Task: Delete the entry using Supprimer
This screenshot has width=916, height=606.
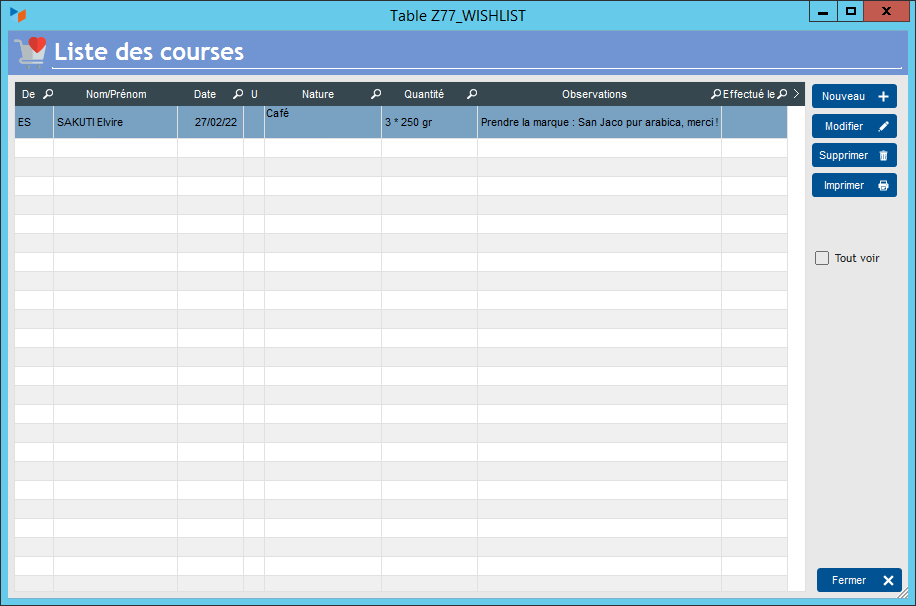Action: coord(854,155)
